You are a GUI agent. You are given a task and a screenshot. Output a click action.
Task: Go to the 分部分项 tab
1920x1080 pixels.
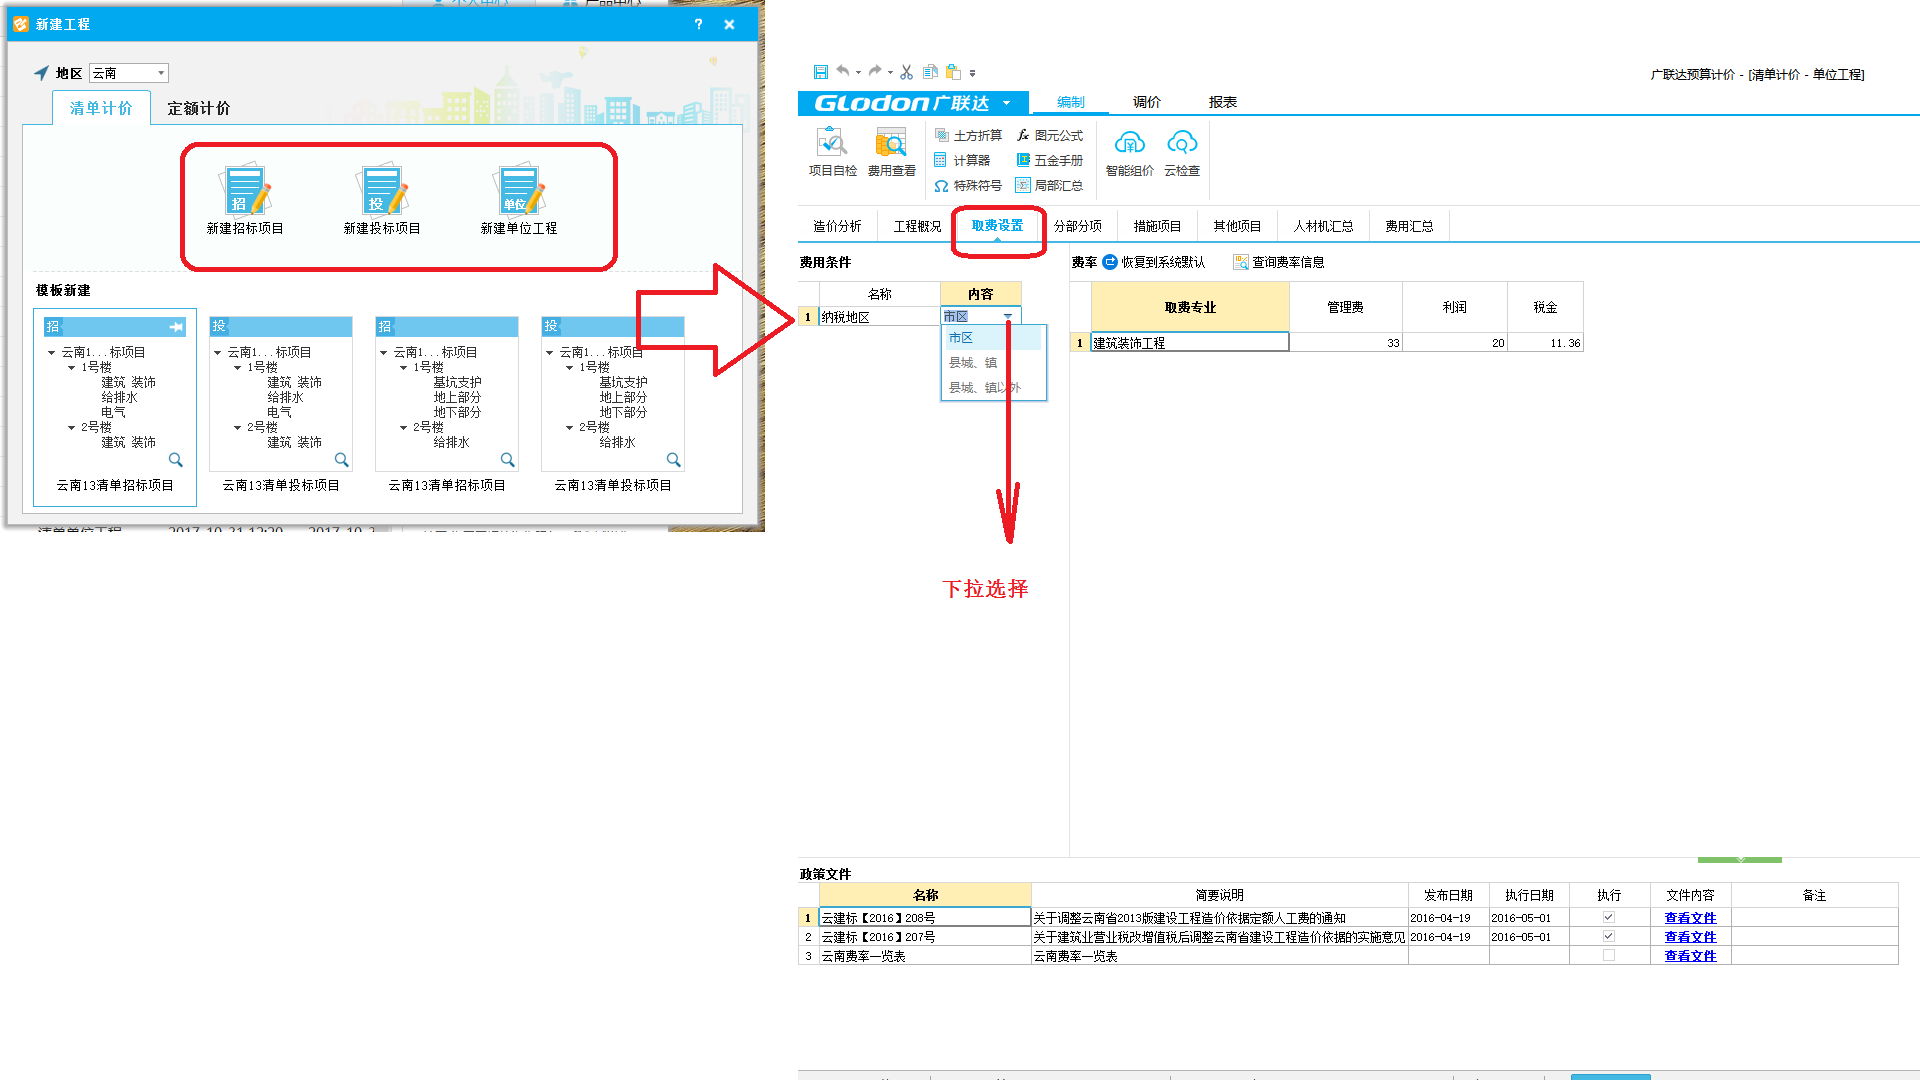pos(1077,226)
